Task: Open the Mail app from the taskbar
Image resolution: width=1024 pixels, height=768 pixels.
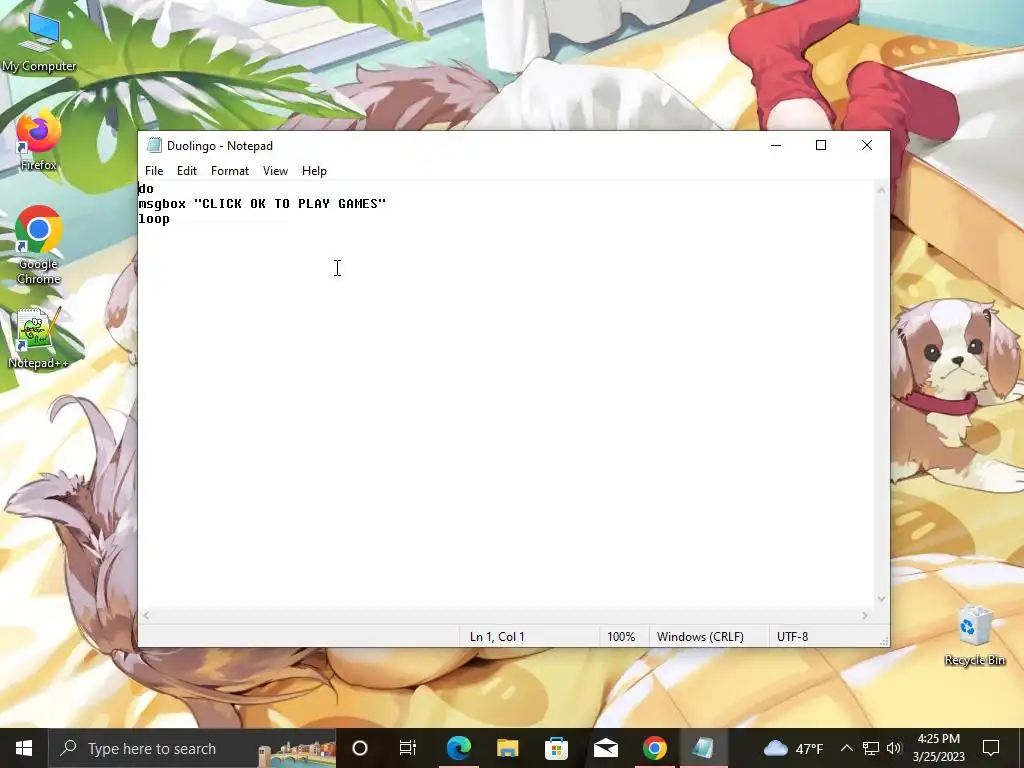Action: [x=605, y=748]
